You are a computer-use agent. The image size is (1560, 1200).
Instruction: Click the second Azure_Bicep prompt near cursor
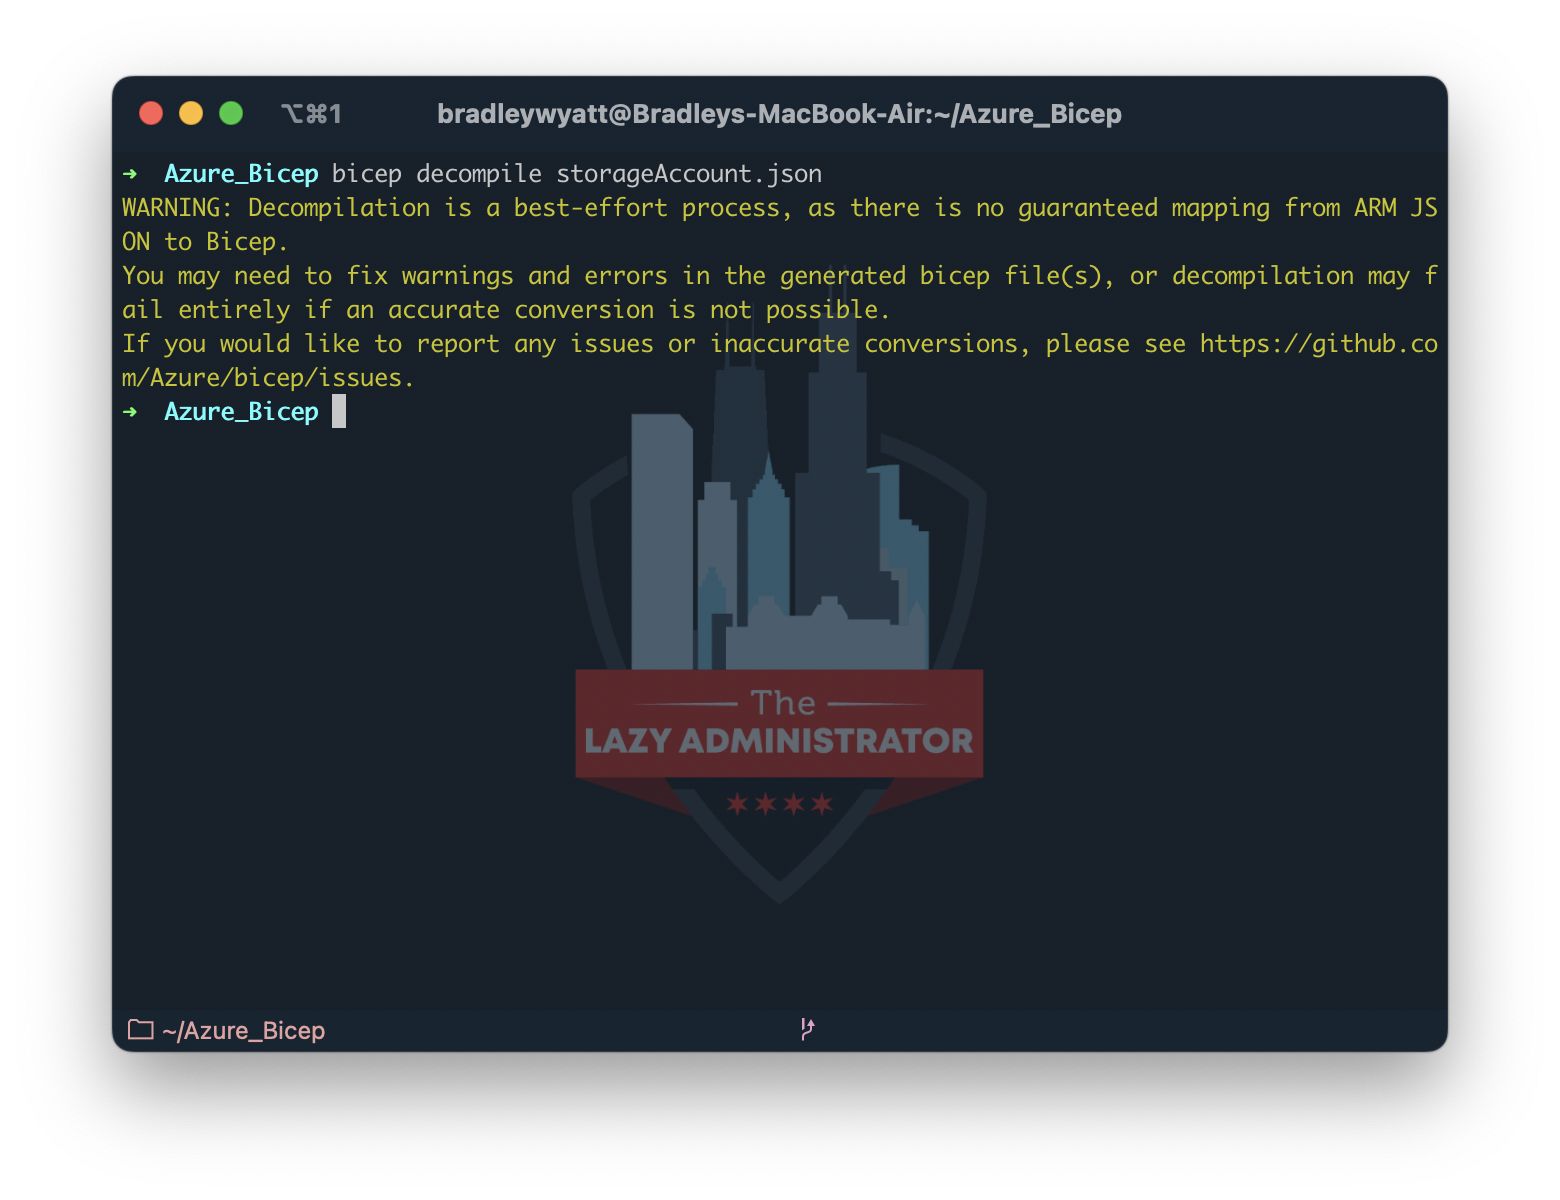coord(241,412)
